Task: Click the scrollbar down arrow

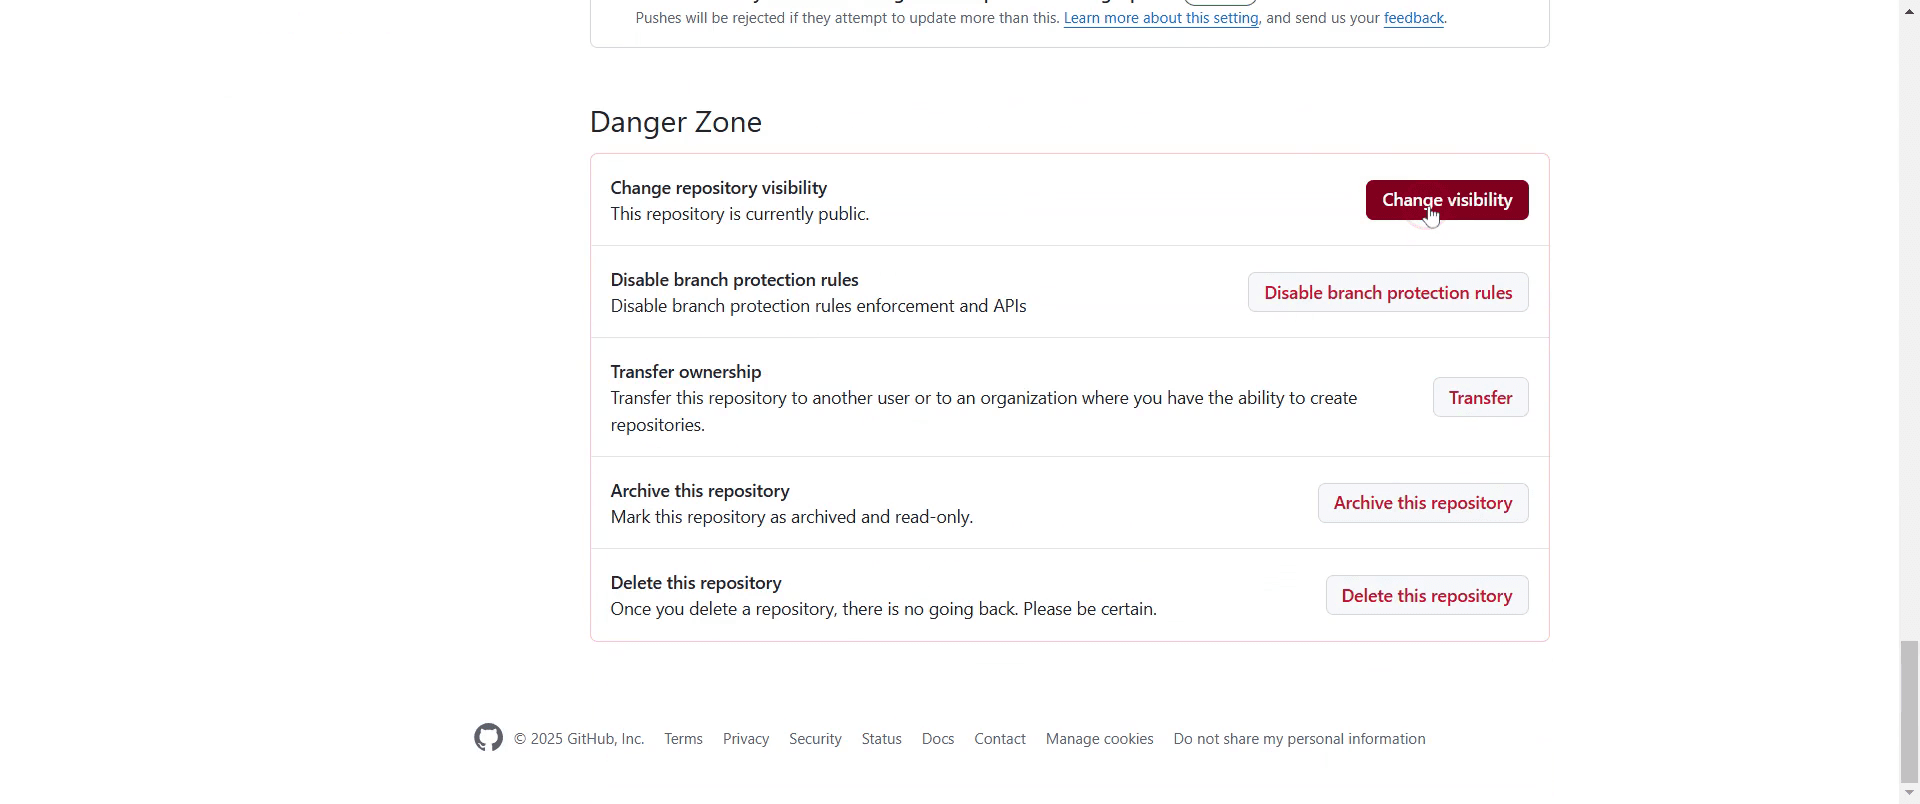Action: click(1909, 794)
